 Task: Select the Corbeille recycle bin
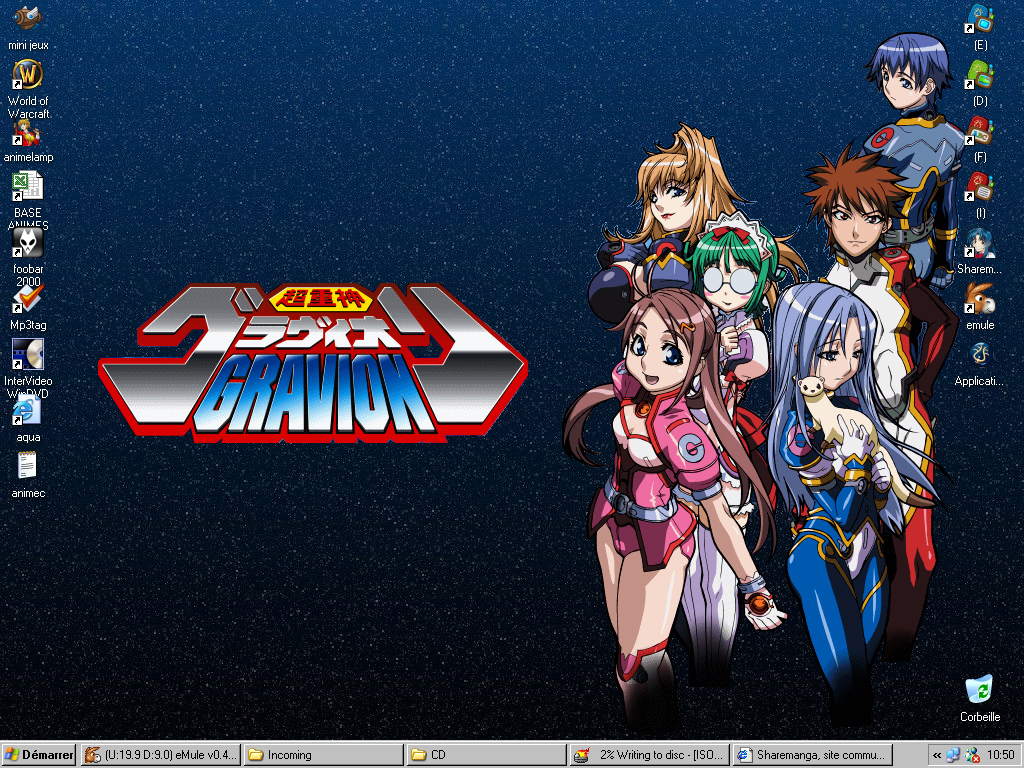[x=980, y=699]
